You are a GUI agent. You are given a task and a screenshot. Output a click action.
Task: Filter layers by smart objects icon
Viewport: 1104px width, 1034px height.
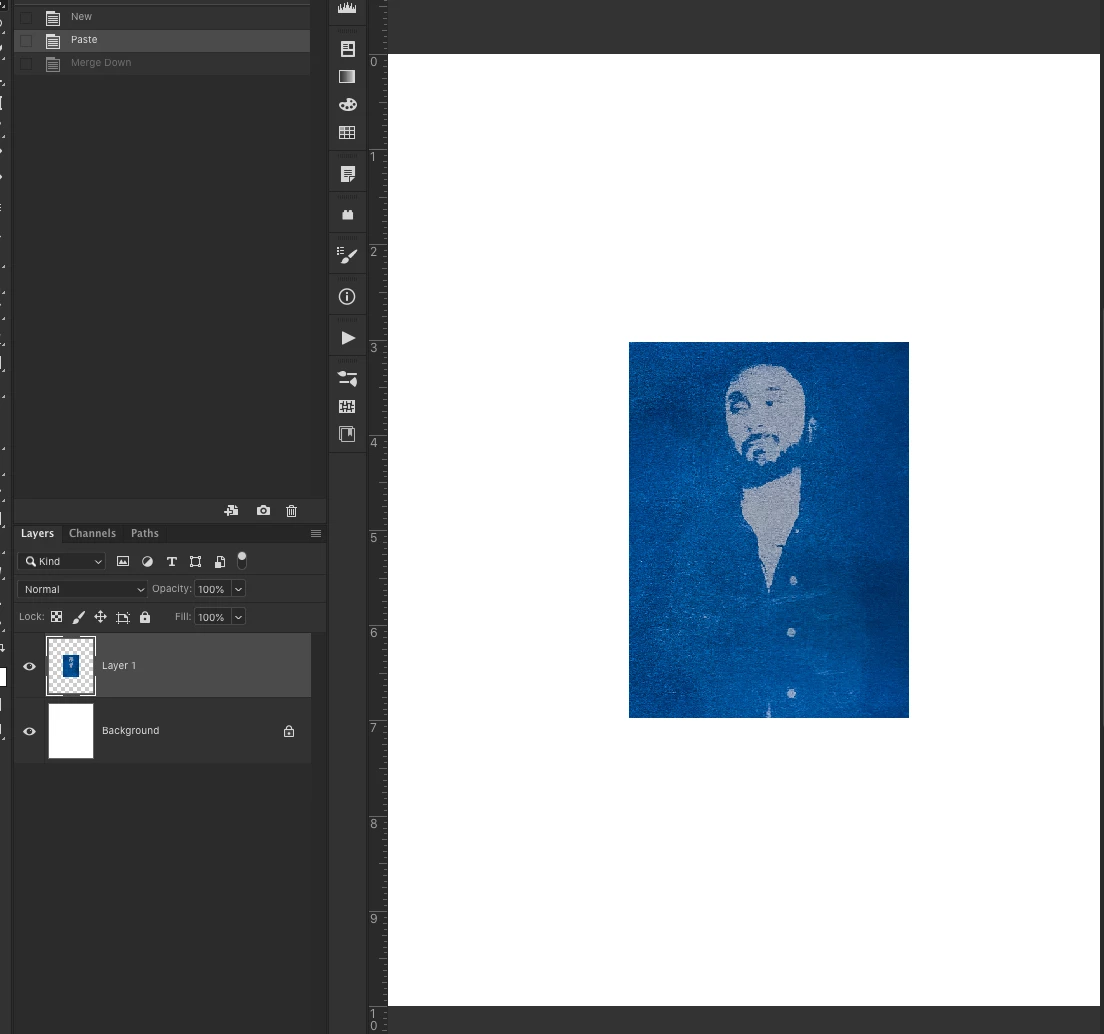point(220,561)
